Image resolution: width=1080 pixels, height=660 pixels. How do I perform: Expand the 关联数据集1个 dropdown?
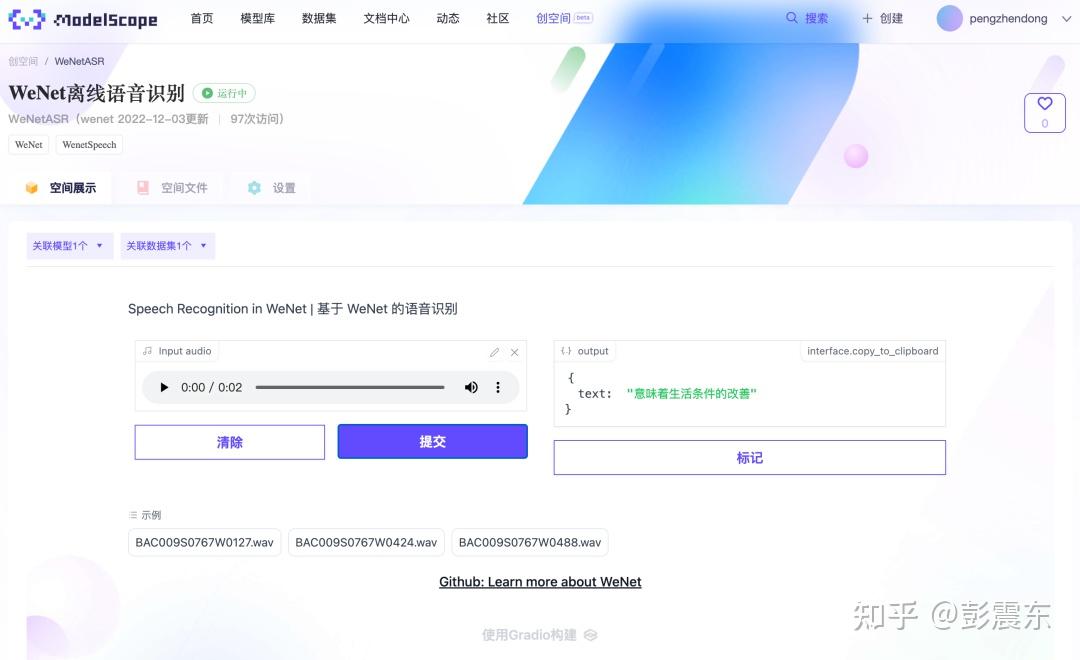point(167,245)
